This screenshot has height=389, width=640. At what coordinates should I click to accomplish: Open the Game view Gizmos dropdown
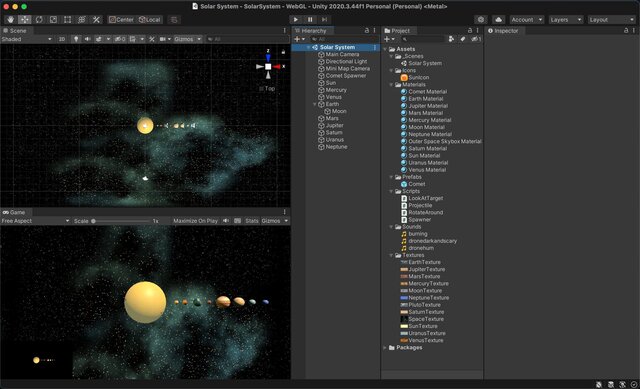tap(275, 221)
